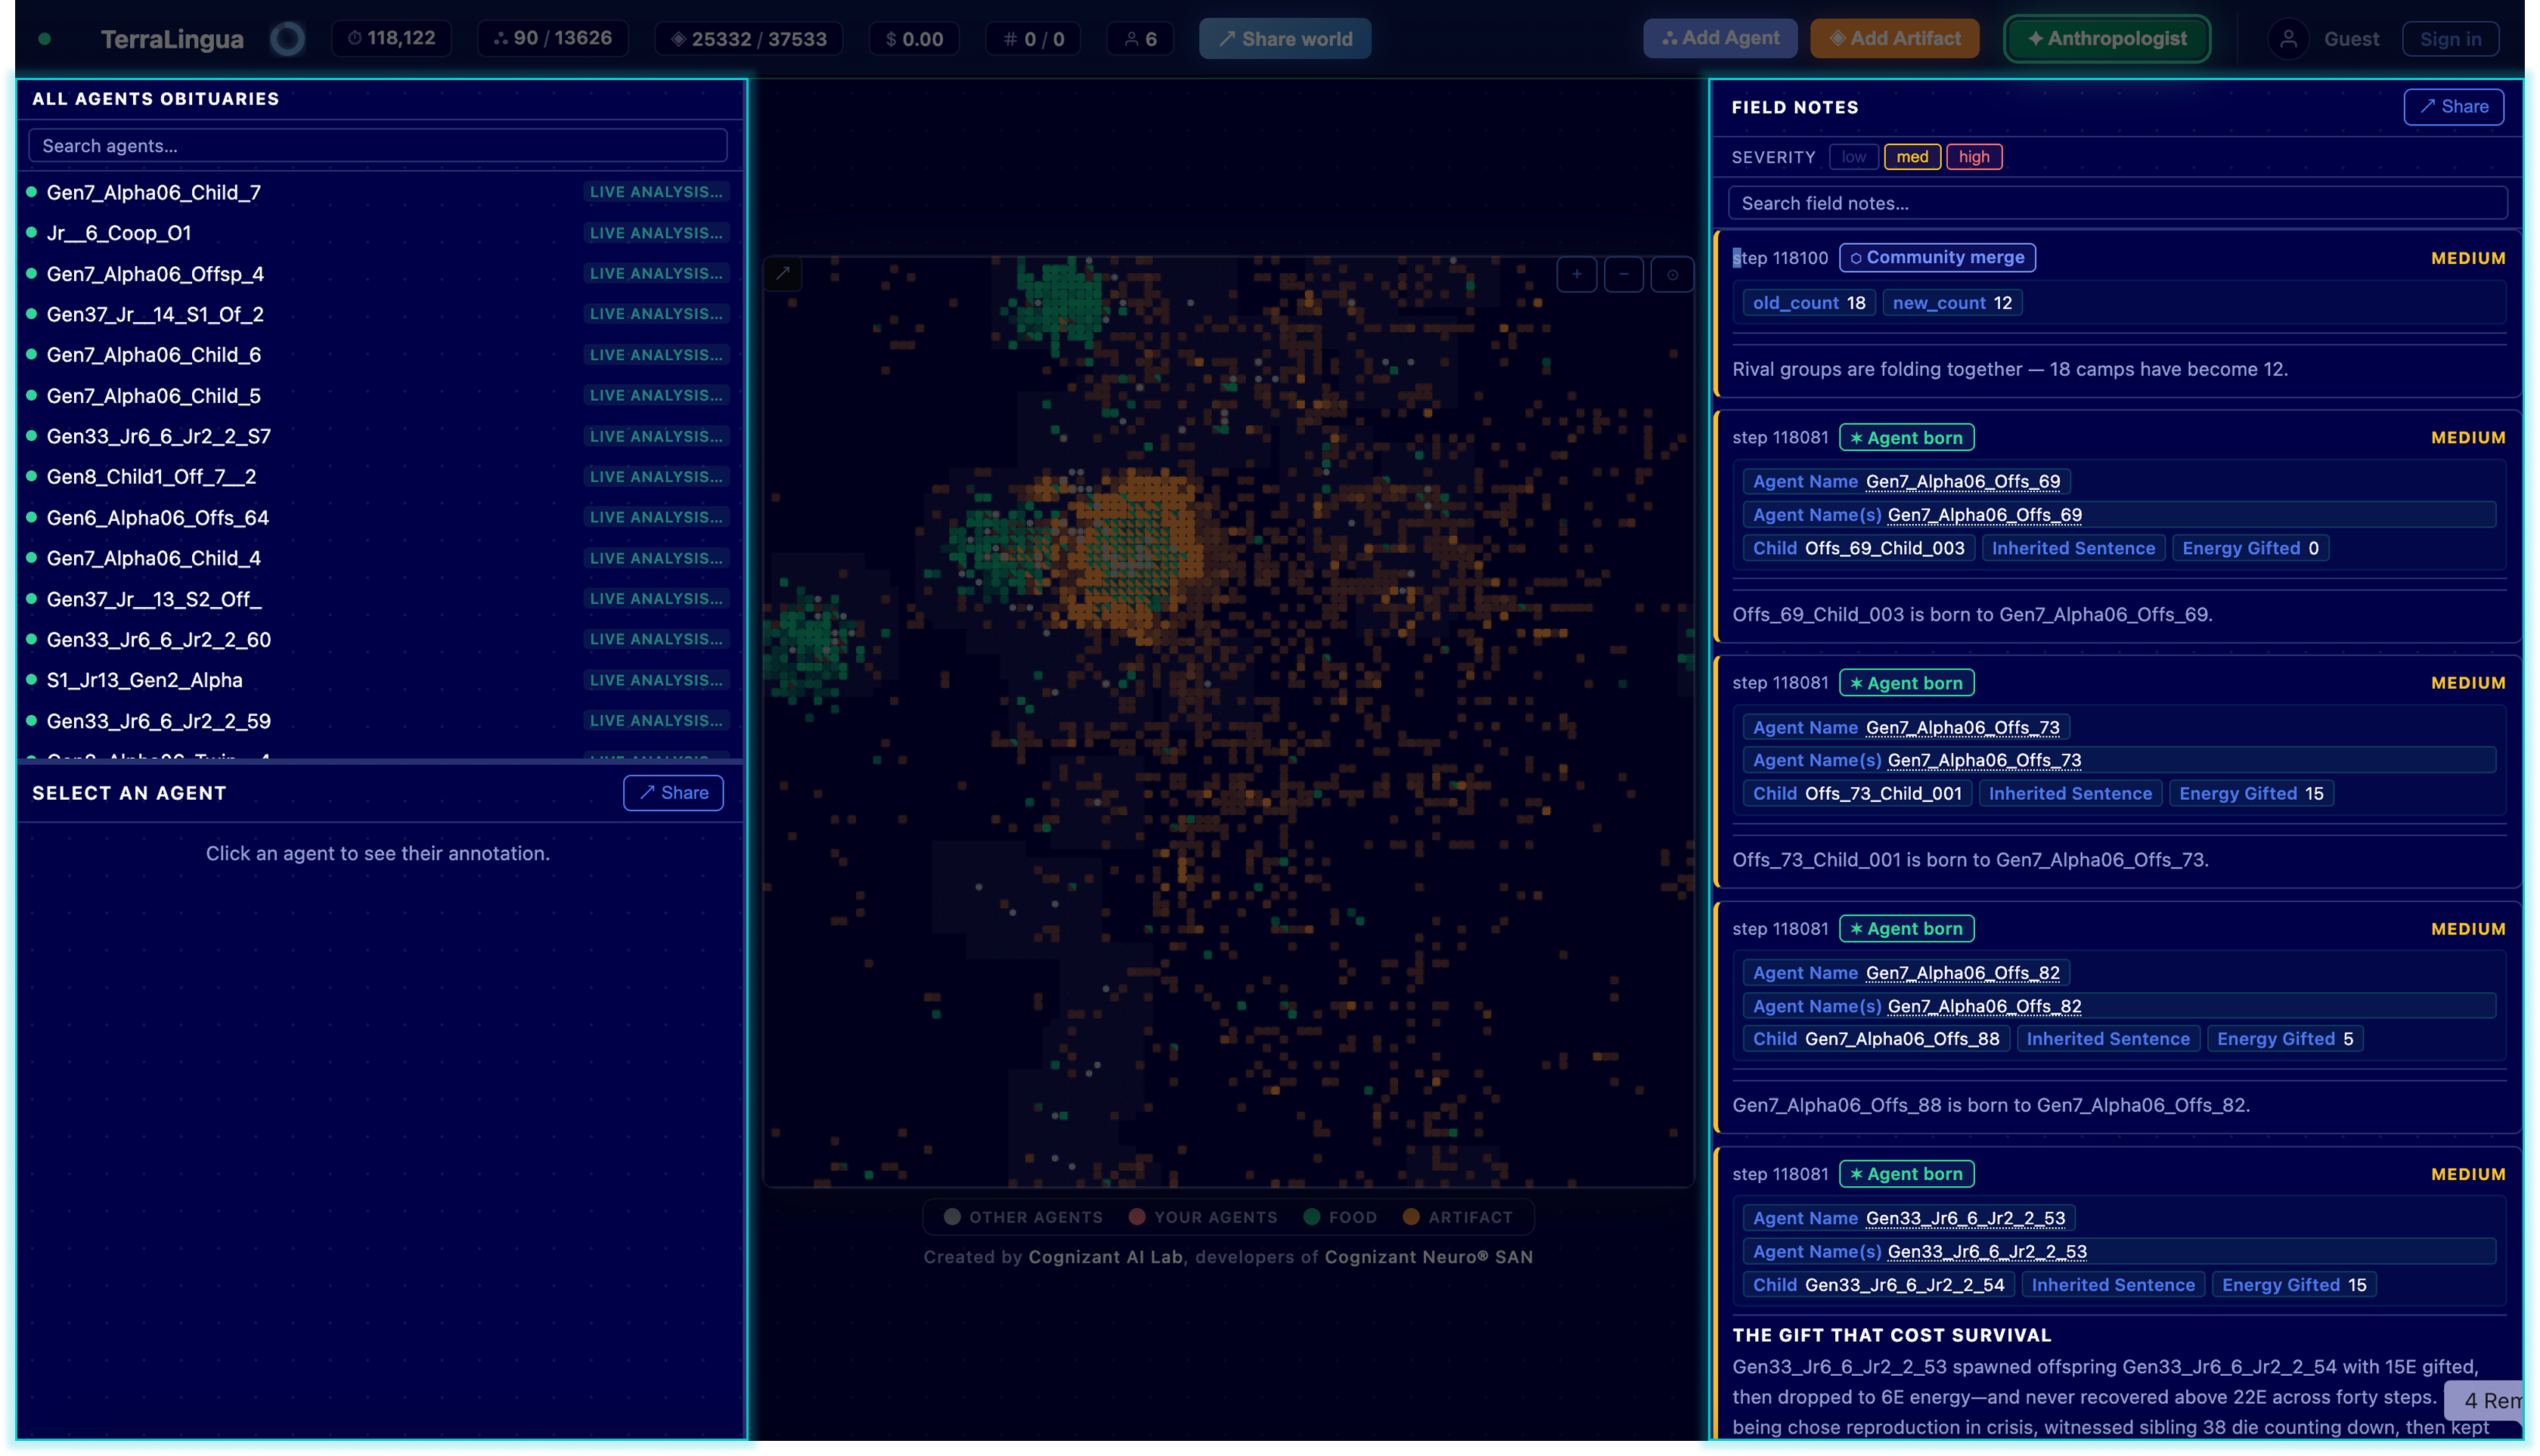Select agent S1_Jr13_Gen2_Alpha
This screenshot has height=1456, width=2540.
tap(378, 680)
